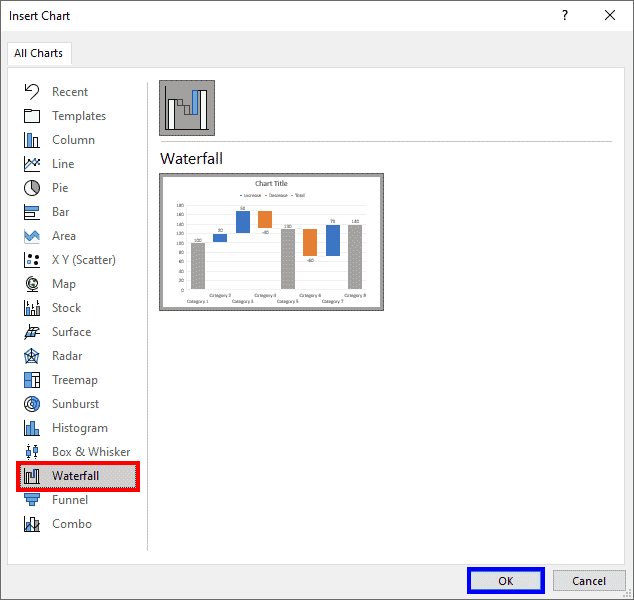Open help with the question mark

pyautogui.click(x=564, y=15)
